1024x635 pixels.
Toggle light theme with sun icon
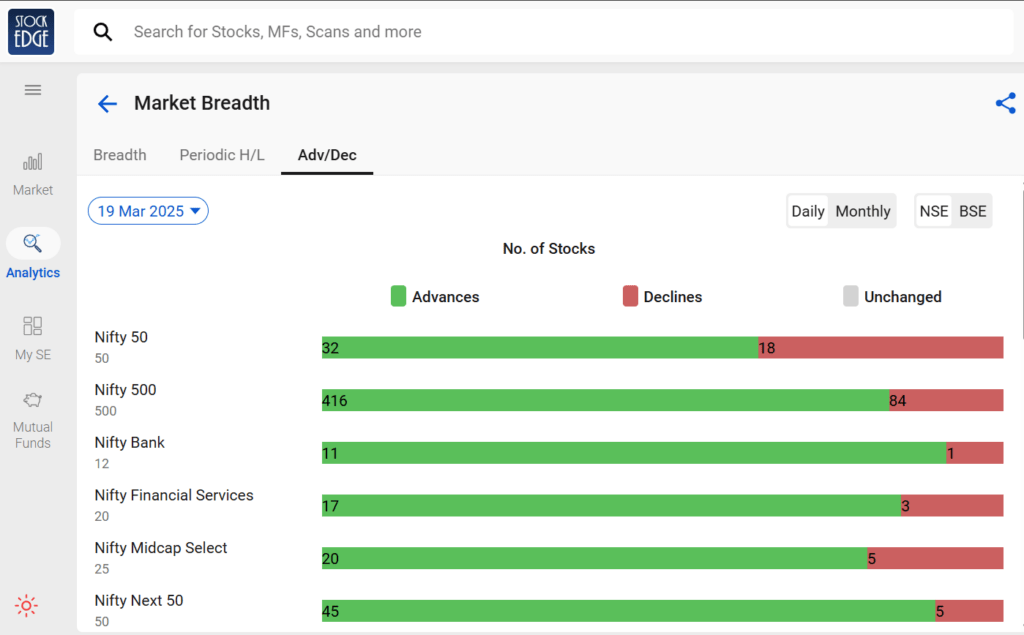[26, 605]
